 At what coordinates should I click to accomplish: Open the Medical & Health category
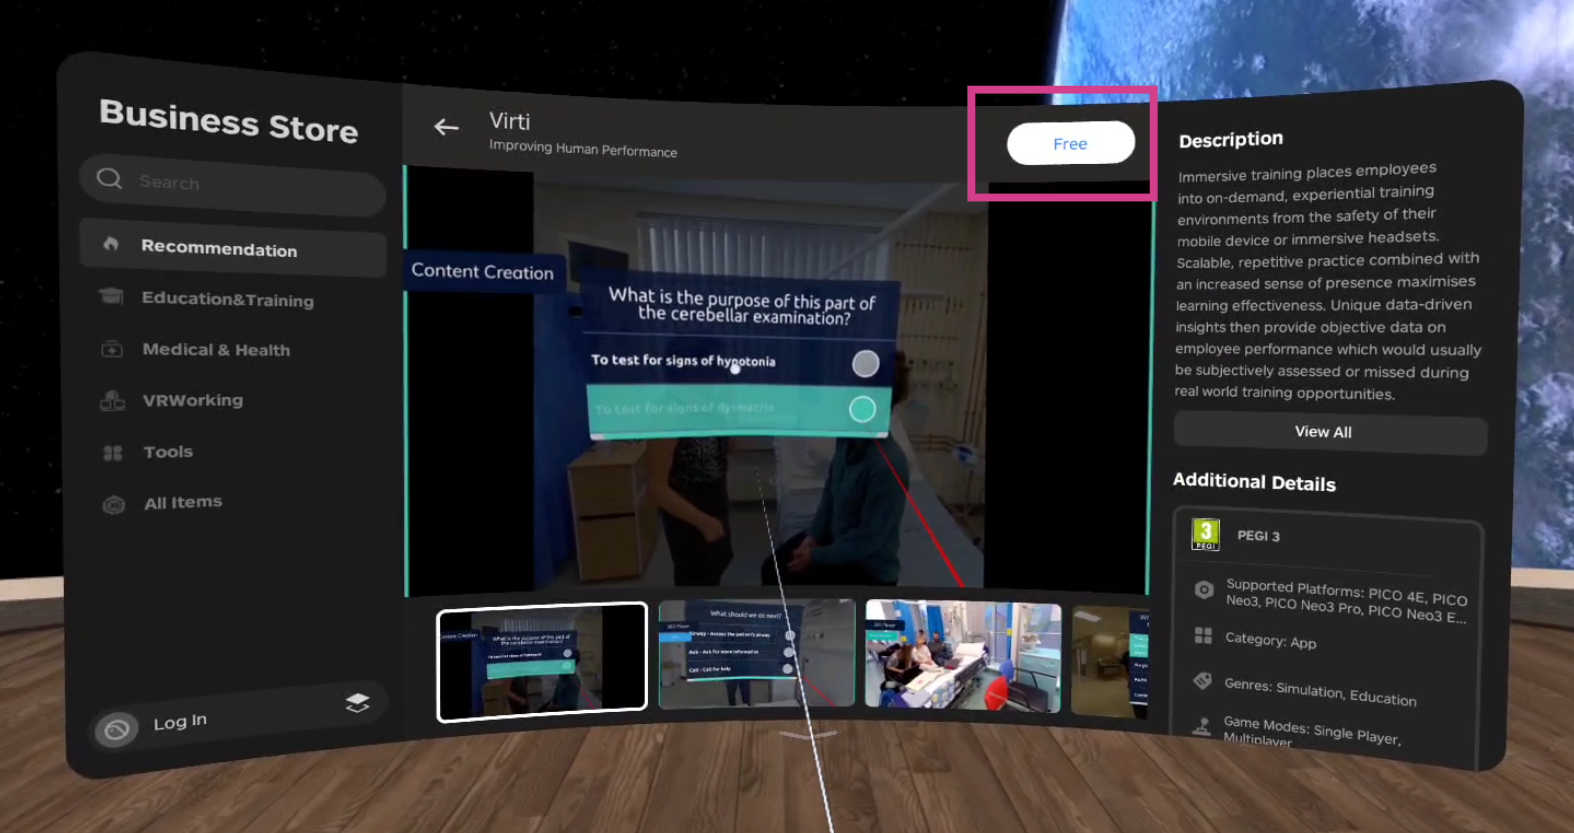216,350
